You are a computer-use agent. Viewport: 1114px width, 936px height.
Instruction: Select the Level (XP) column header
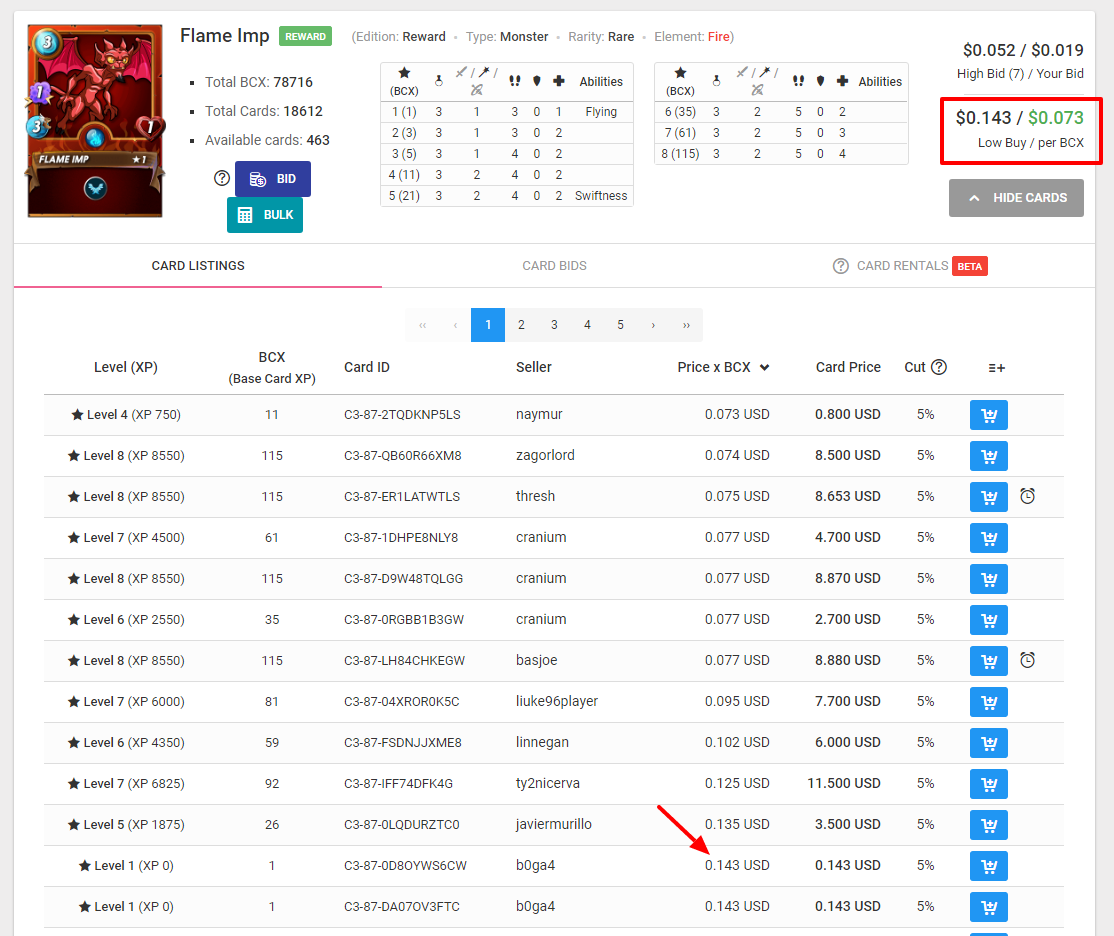[126, 367]
